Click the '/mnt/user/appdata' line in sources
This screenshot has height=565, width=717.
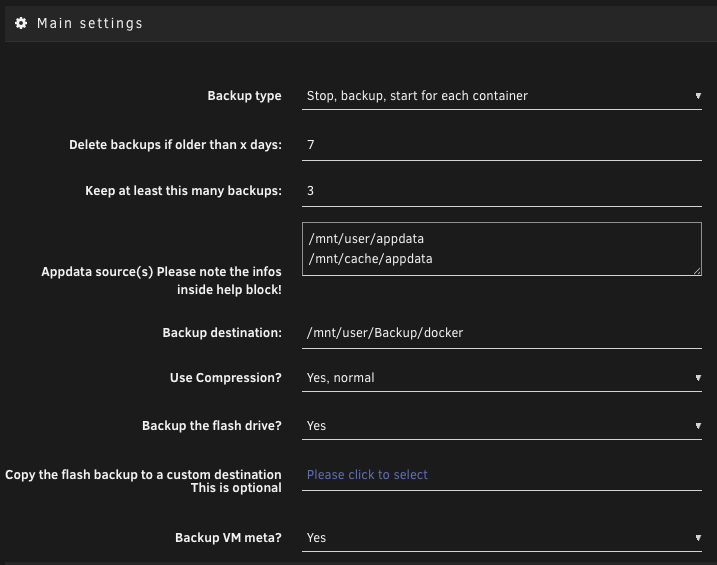(x=366, y=239)
